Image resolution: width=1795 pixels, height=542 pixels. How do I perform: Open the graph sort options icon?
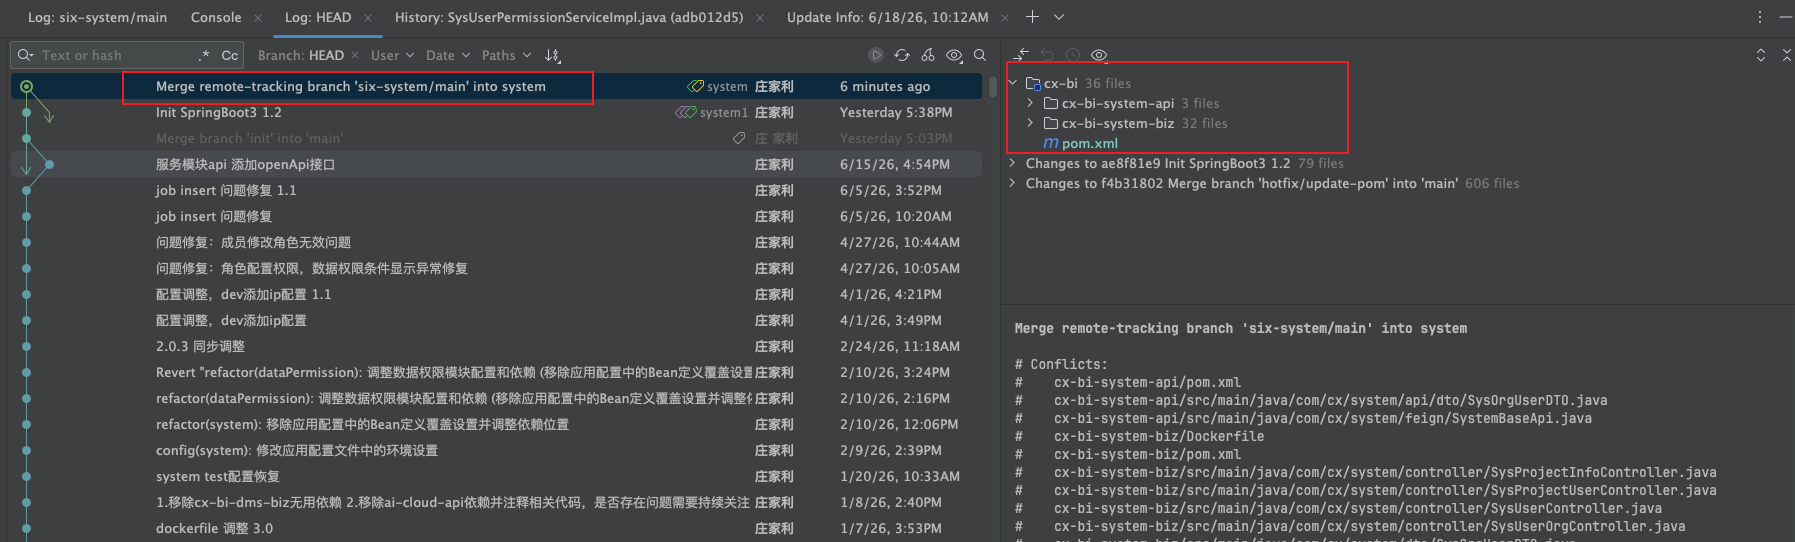point(552,55)
